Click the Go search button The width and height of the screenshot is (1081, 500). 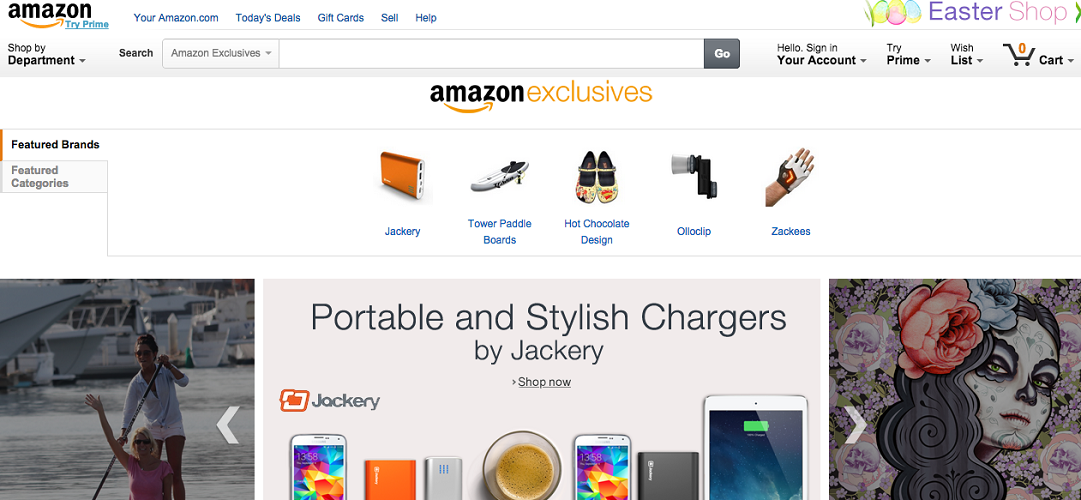point(722,53)
